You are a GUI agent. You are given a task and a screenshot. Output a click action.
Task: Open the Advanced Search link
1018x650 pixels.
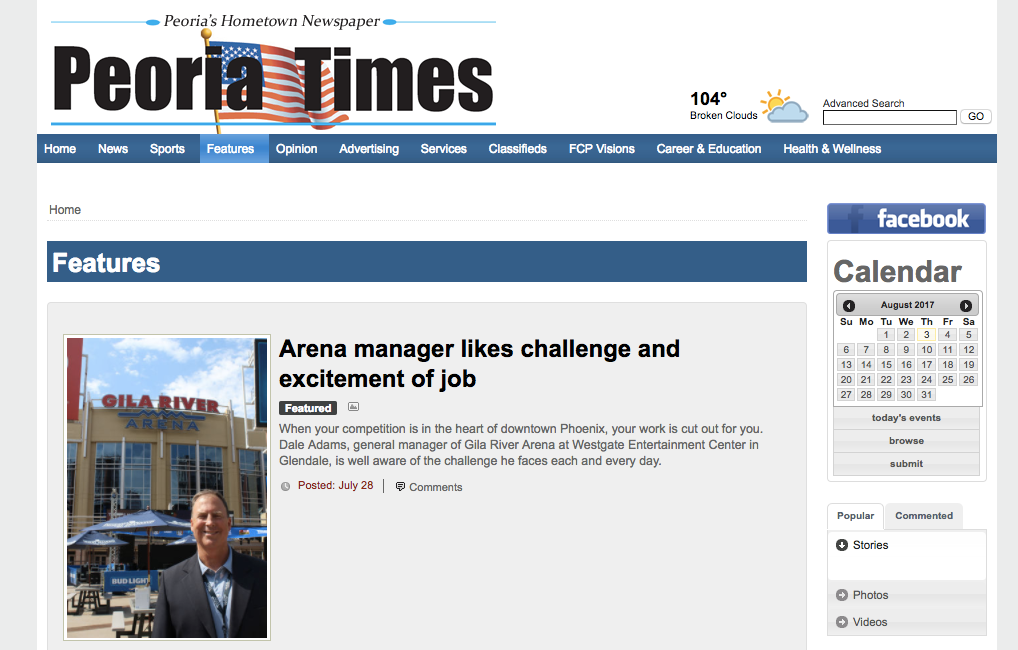(863, 103)
